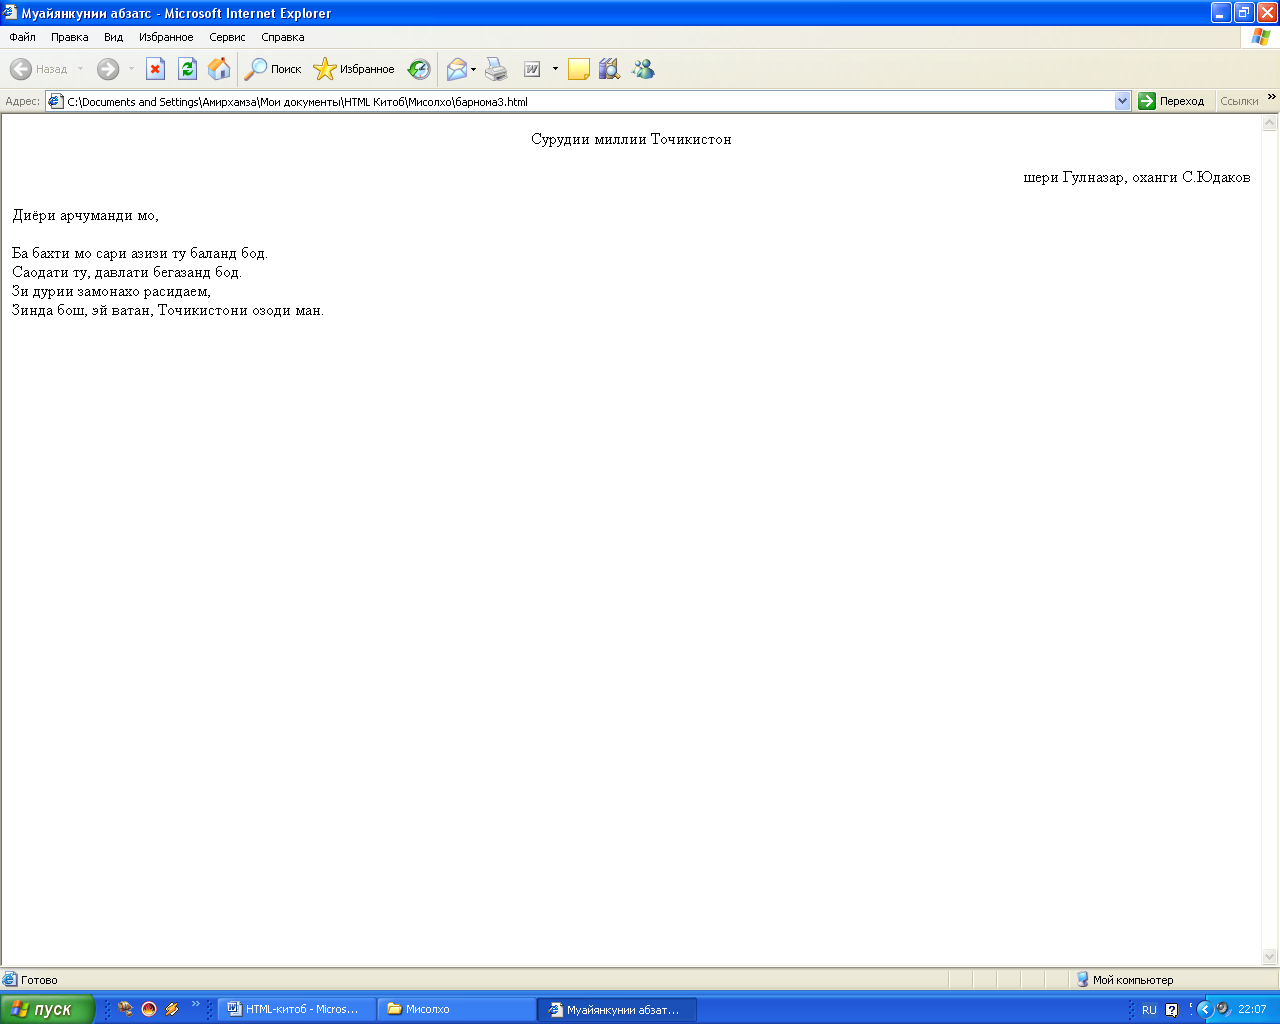Click the Refresh page icon
Image resolution: width=1280 pixels, height=1024 pixels.
click(x=187, y=69)
